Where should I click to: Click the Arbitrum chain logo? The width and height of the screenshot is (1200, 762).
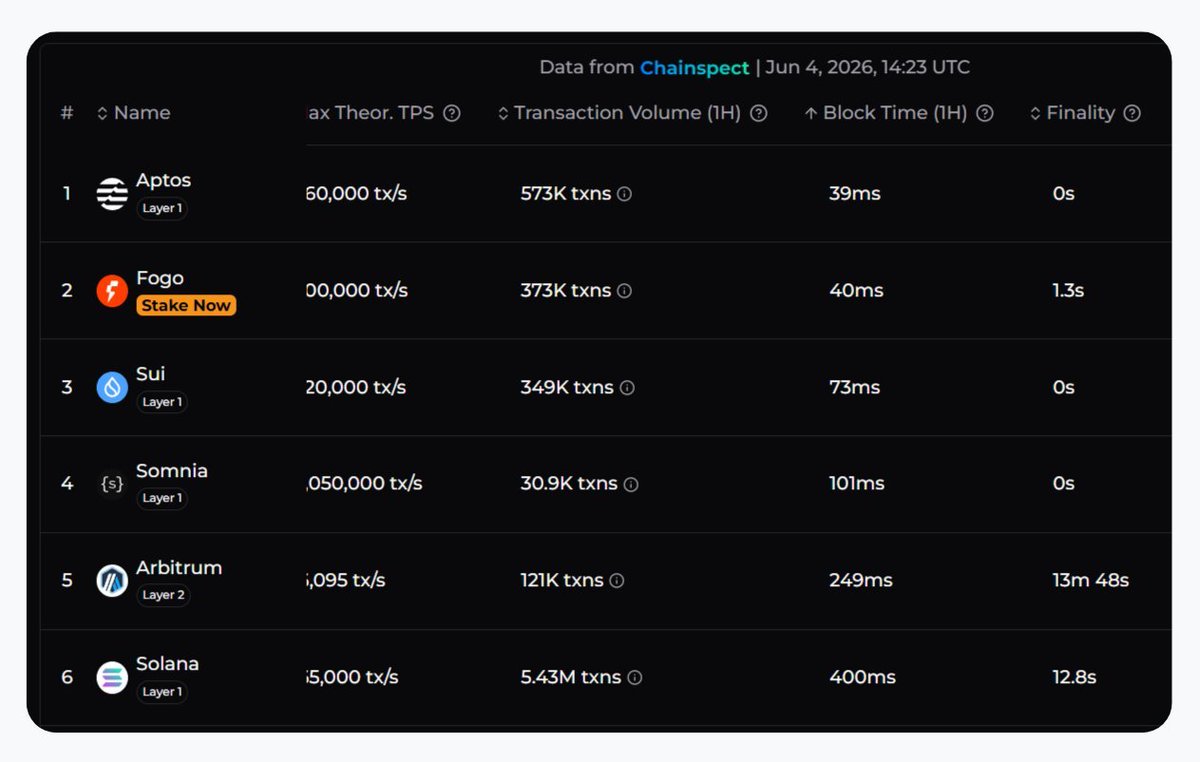coord(112,580)
